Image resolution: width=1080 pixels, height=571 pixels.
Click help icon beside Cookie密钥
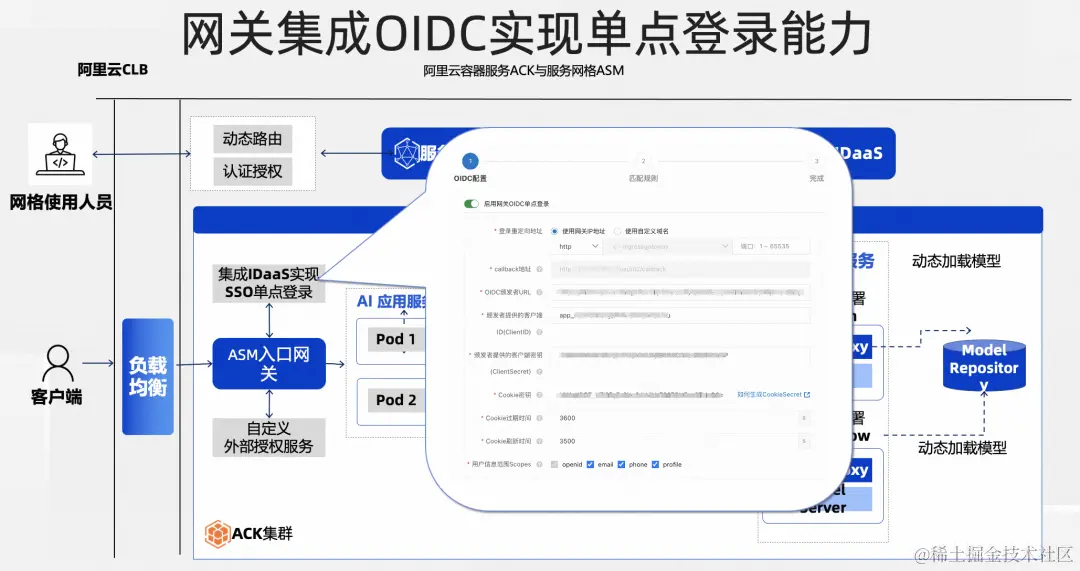(x=539, y=395)
